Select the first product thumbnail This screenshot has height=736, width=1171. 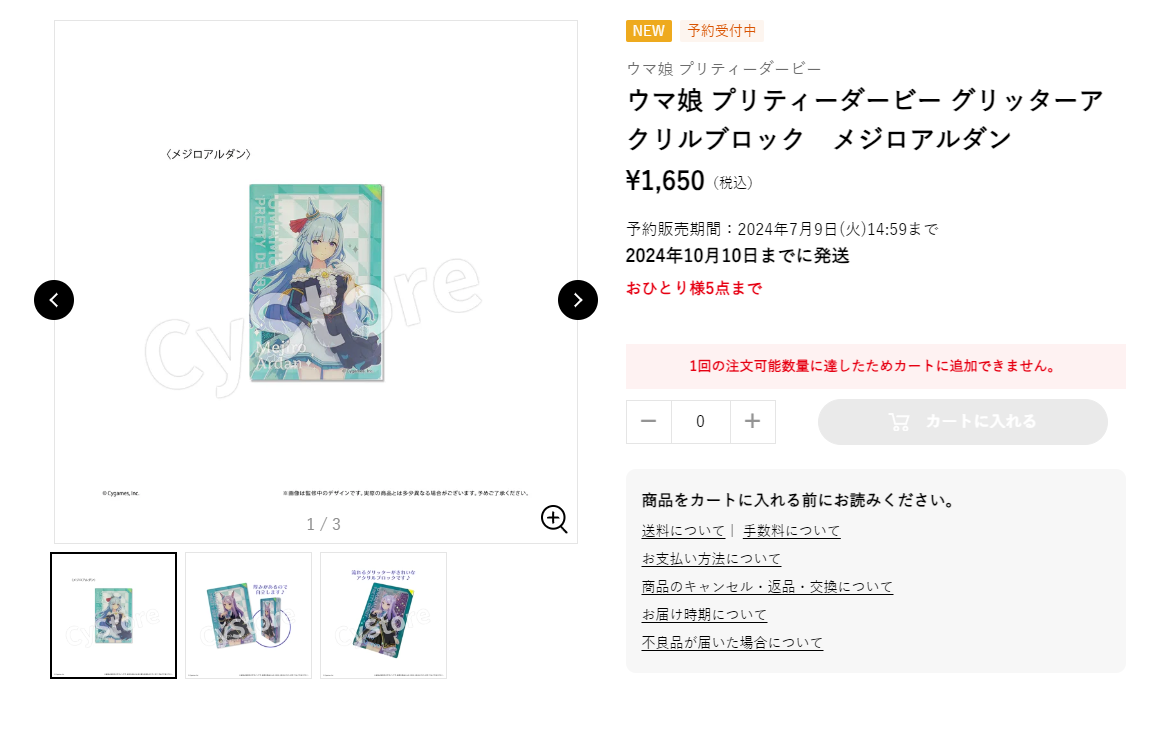coord(114,615)
